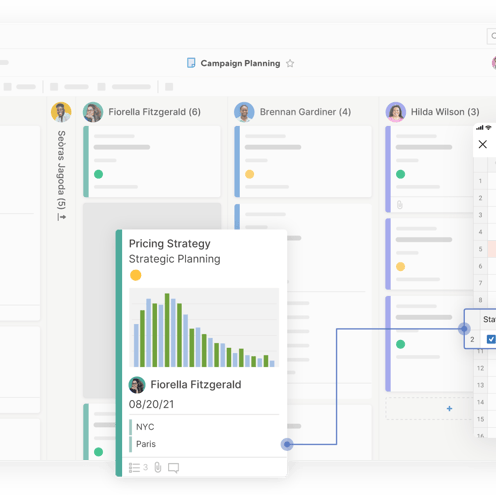Open Brennan Gardiner's first card
The width and height of the screenshot is (496, 496).
coord(303,162)
